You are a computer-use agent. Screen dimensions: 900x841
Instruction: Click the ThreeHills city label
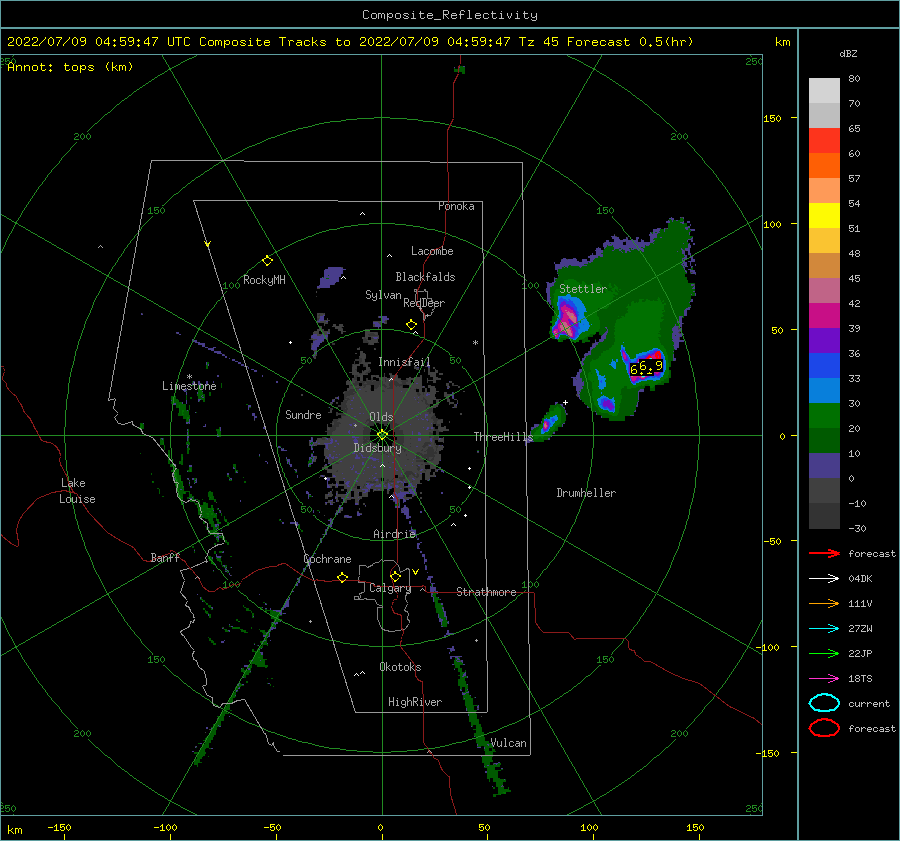503,437
